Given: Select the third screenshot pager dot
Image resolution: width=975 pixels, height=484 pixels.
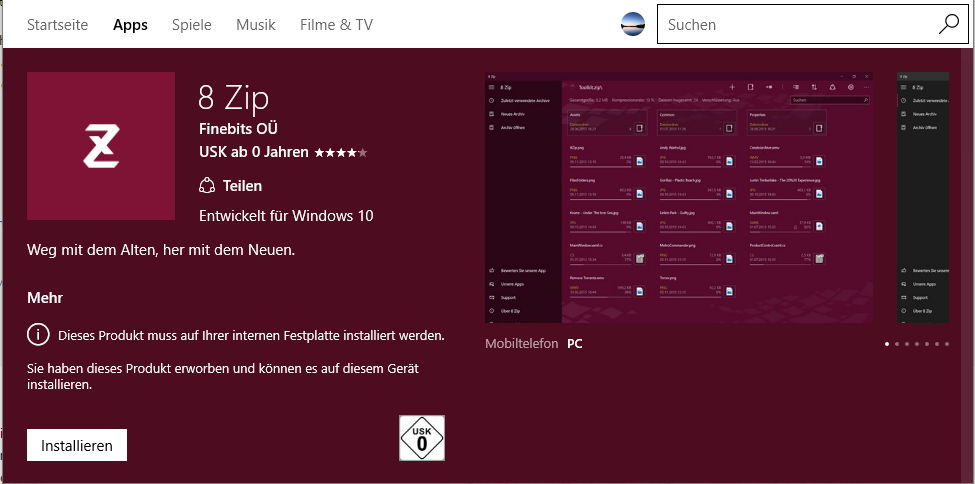Looking at the screenshot, I should [x=907, y=344].
